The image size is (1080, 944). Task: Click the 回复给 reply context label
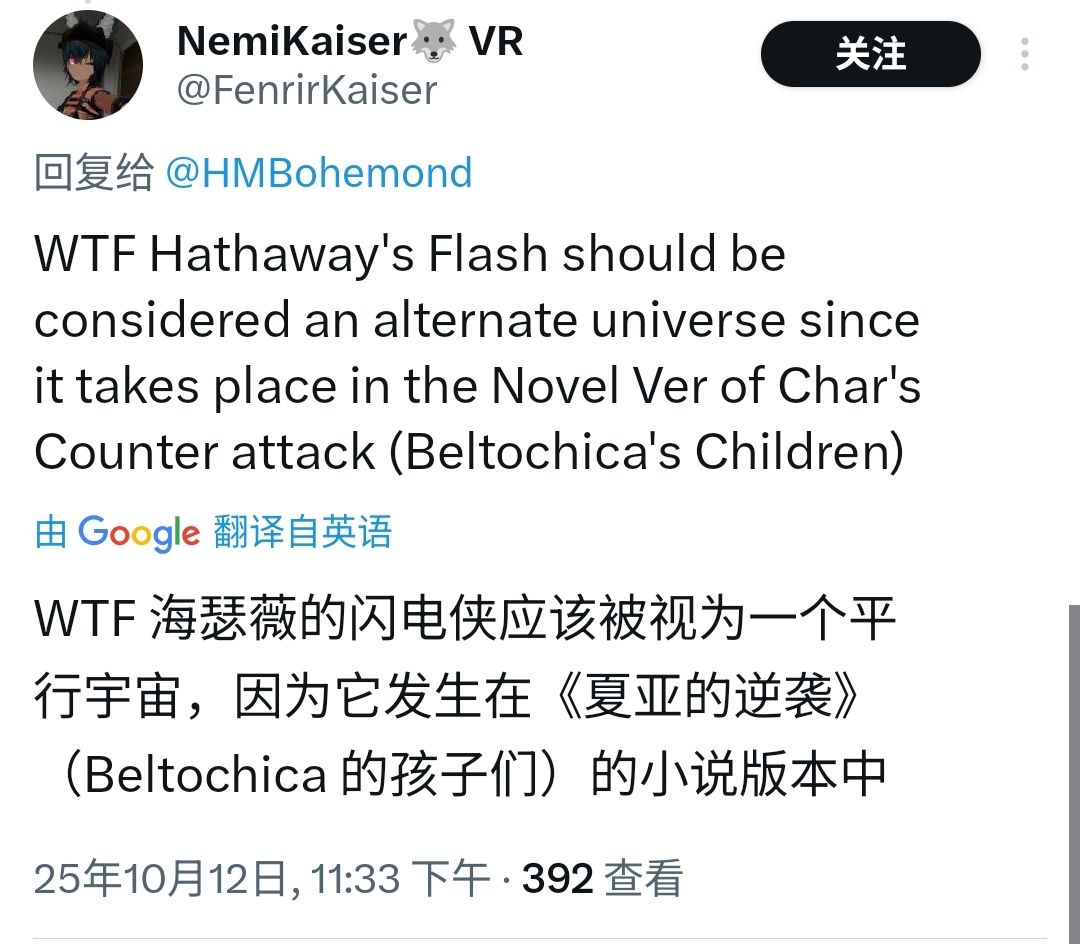point(95,172)
